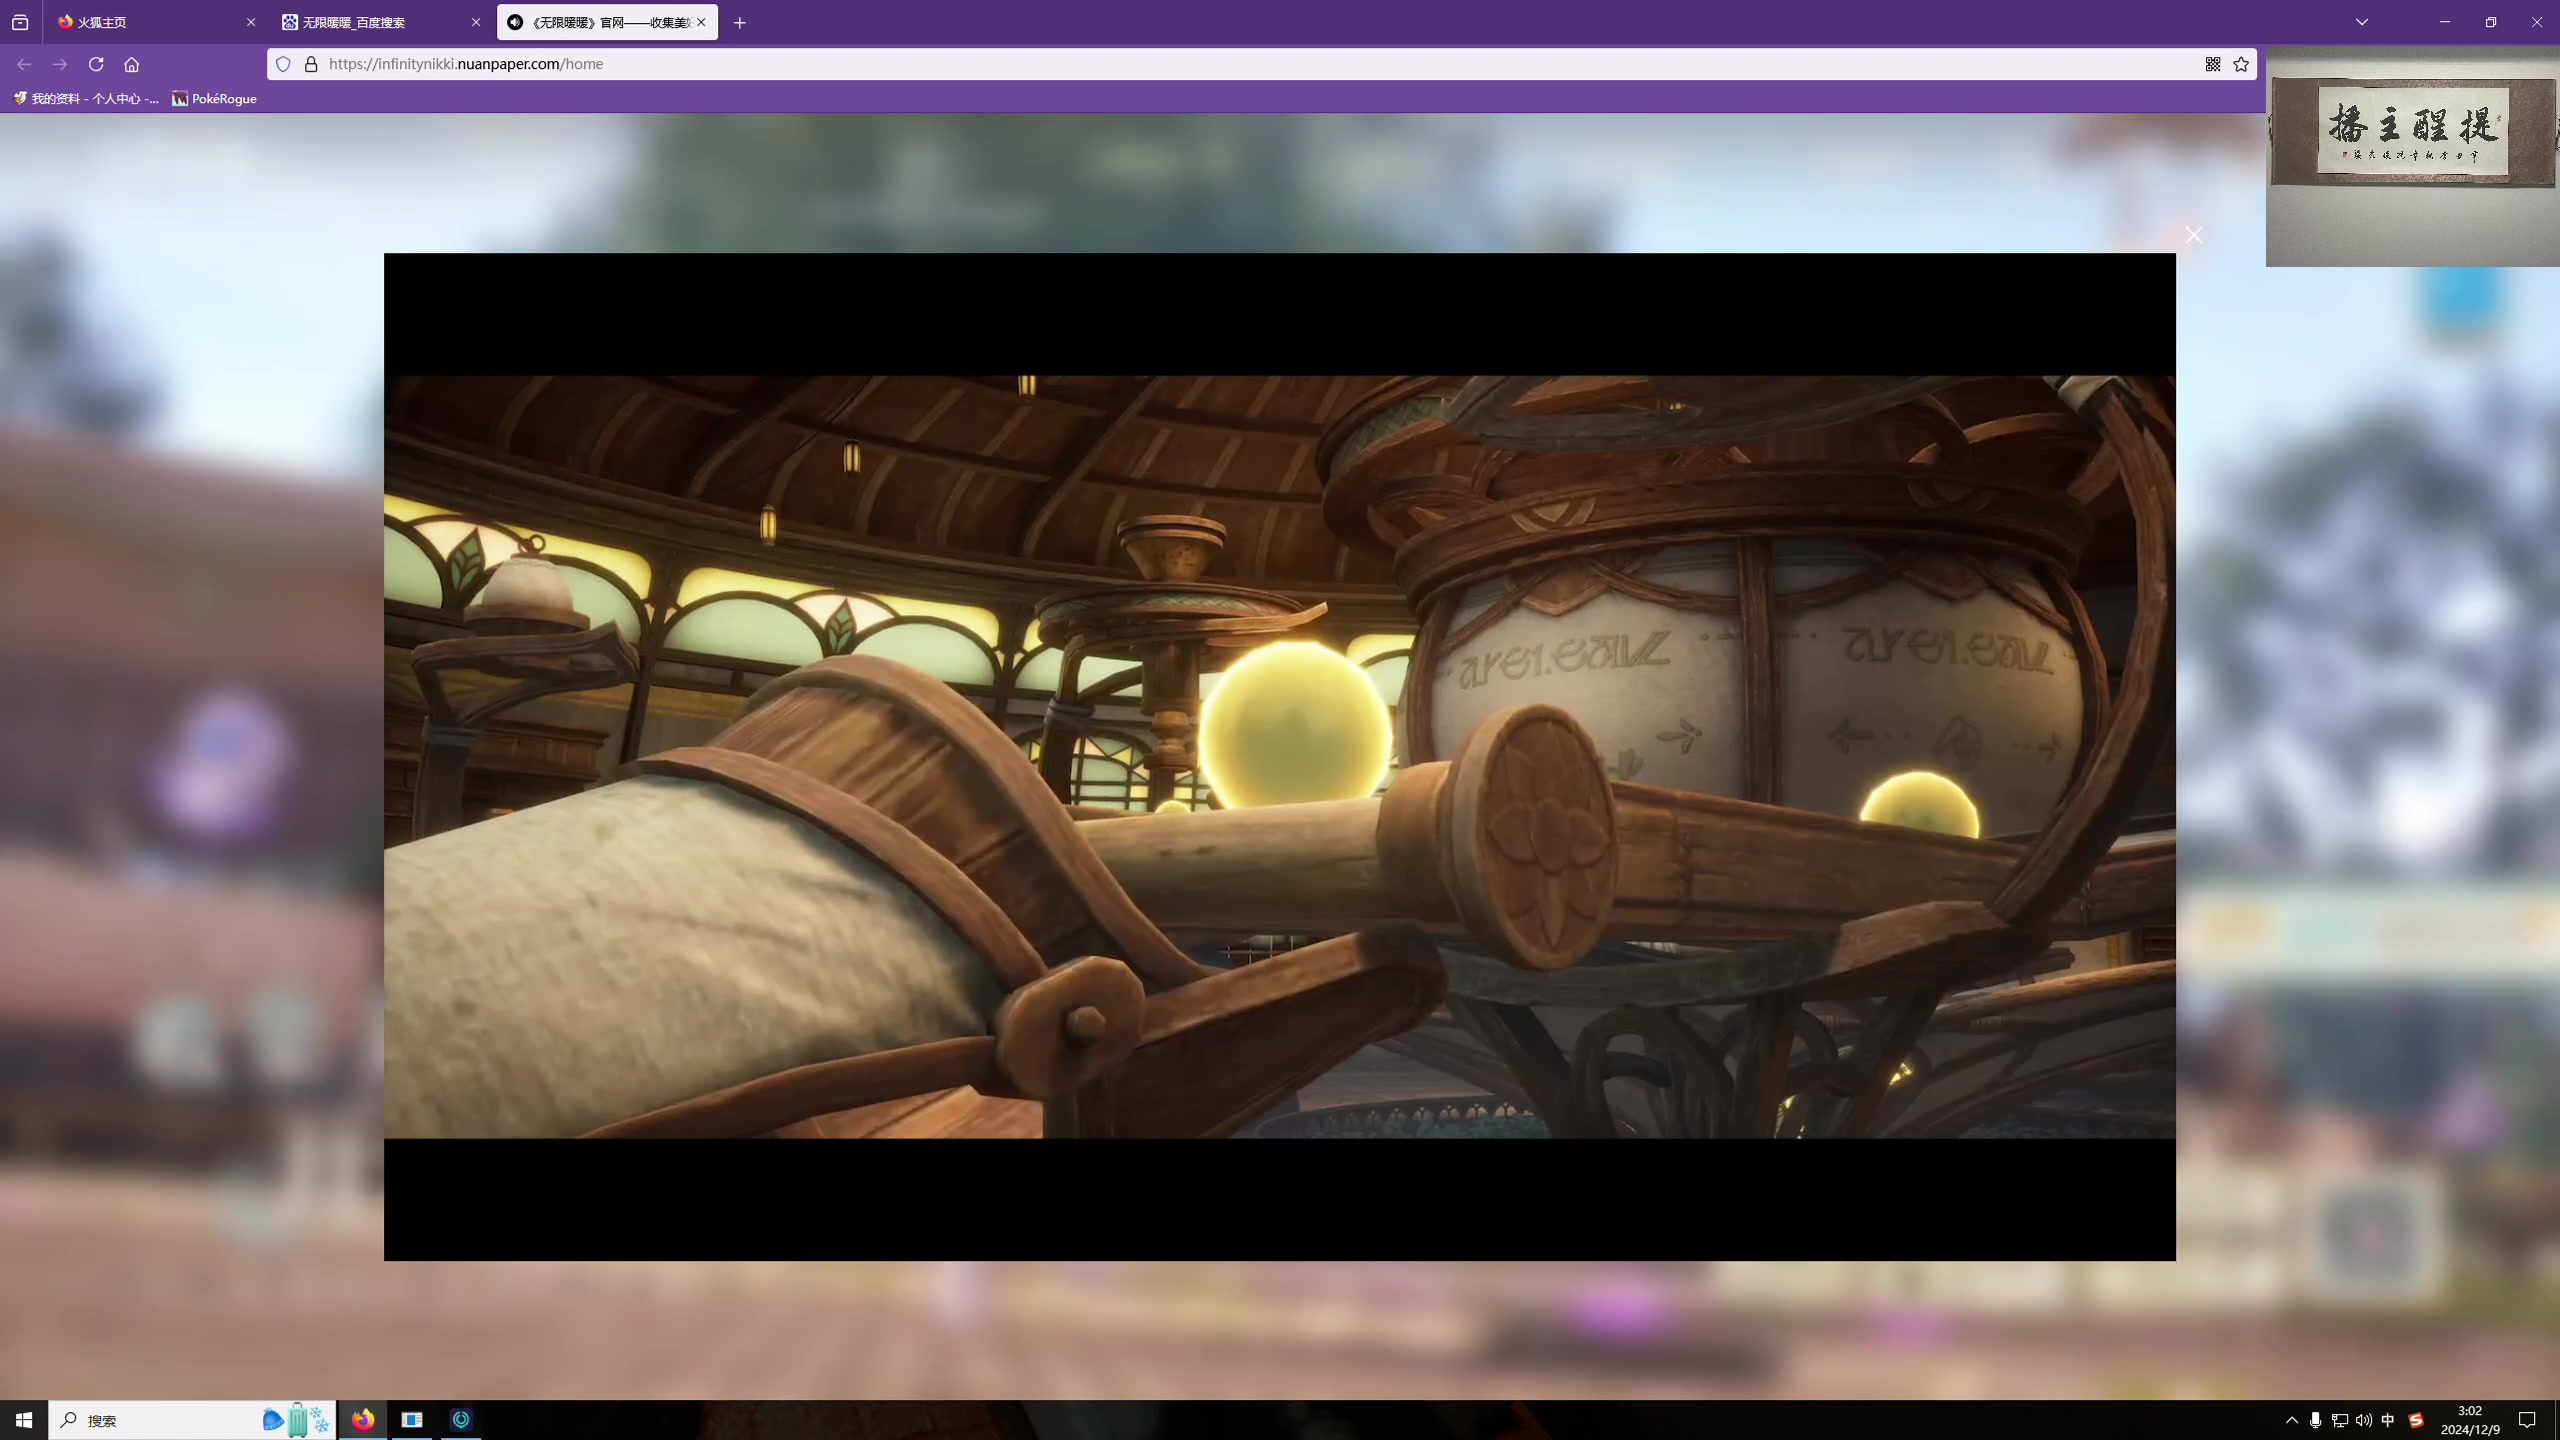Open a new browser tab
This screenshot has width=2560, height=1440.
pyautogui.click(x=740, y=22)
